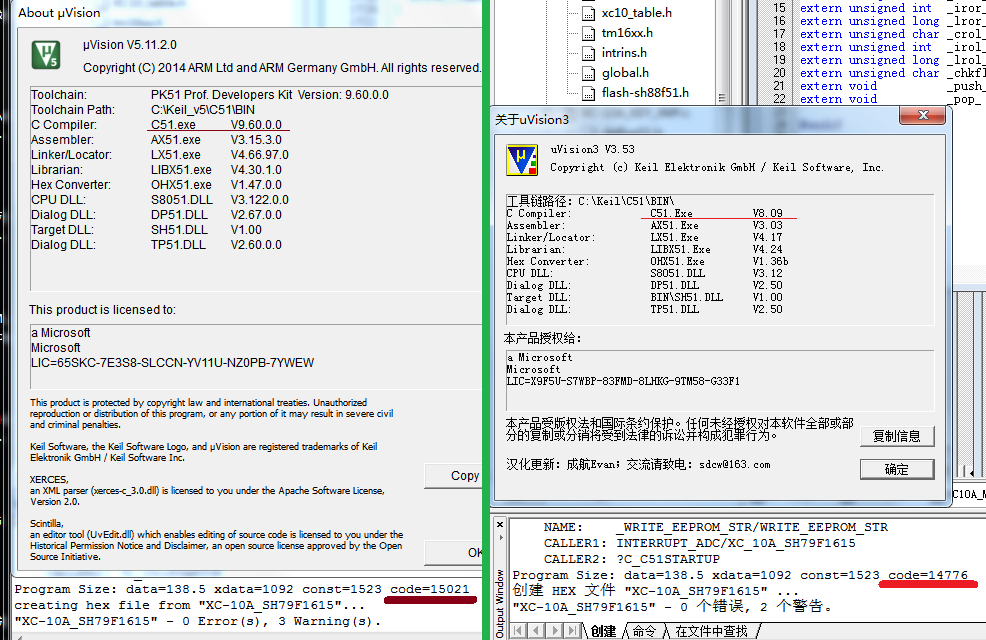Click the OHX51.Exe V1.36b row
The height and width of the screenshot is (640, 986).
647,262
